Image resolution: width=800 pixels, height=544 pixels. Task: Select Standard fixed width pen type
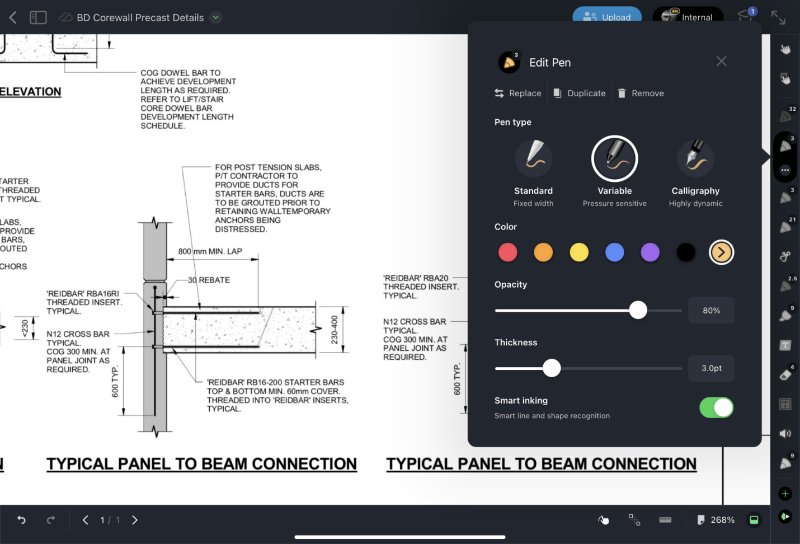(533, 158)
